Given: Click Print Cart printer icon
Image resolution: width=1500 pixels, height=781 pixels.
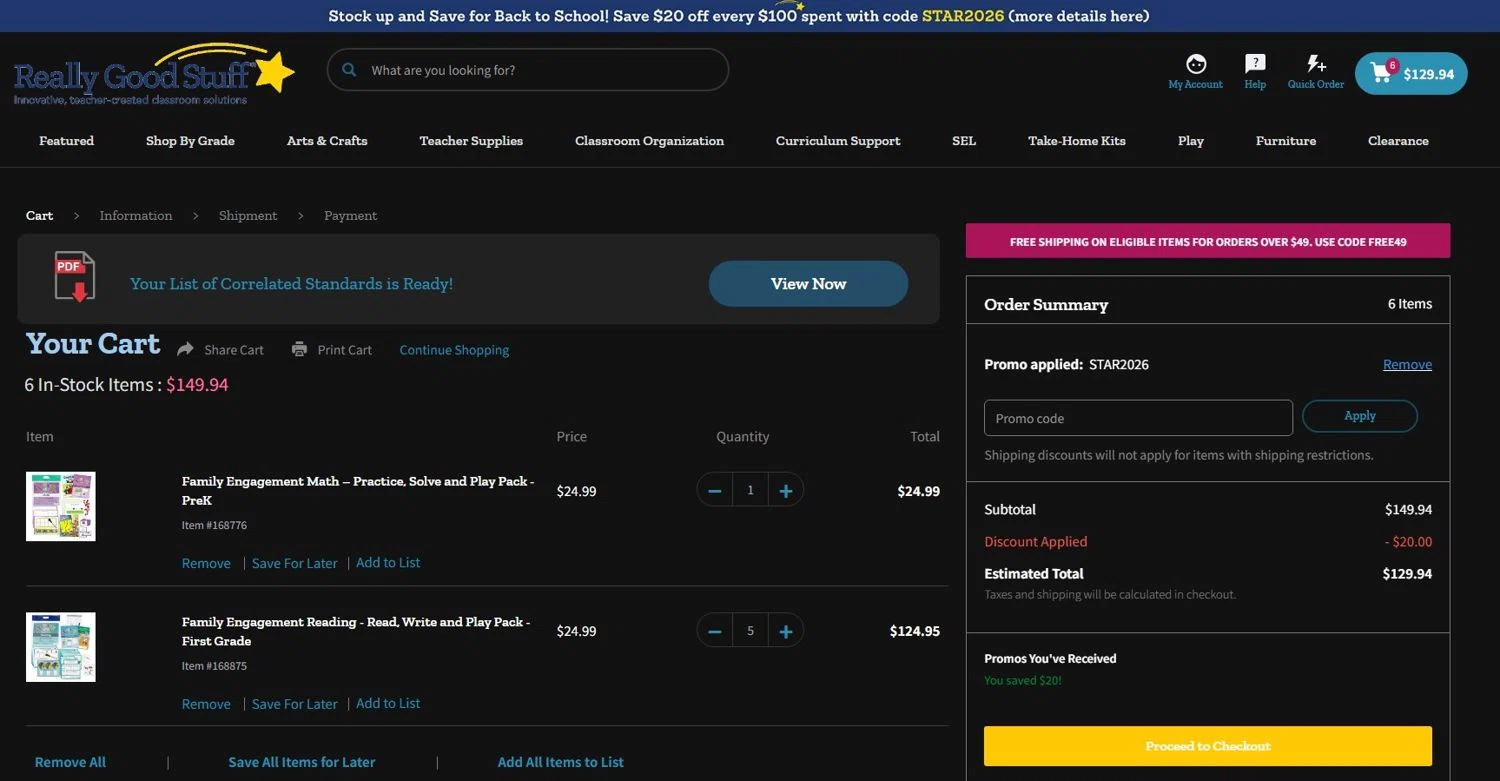Looking at the screenshot, I should pos(299,349).
